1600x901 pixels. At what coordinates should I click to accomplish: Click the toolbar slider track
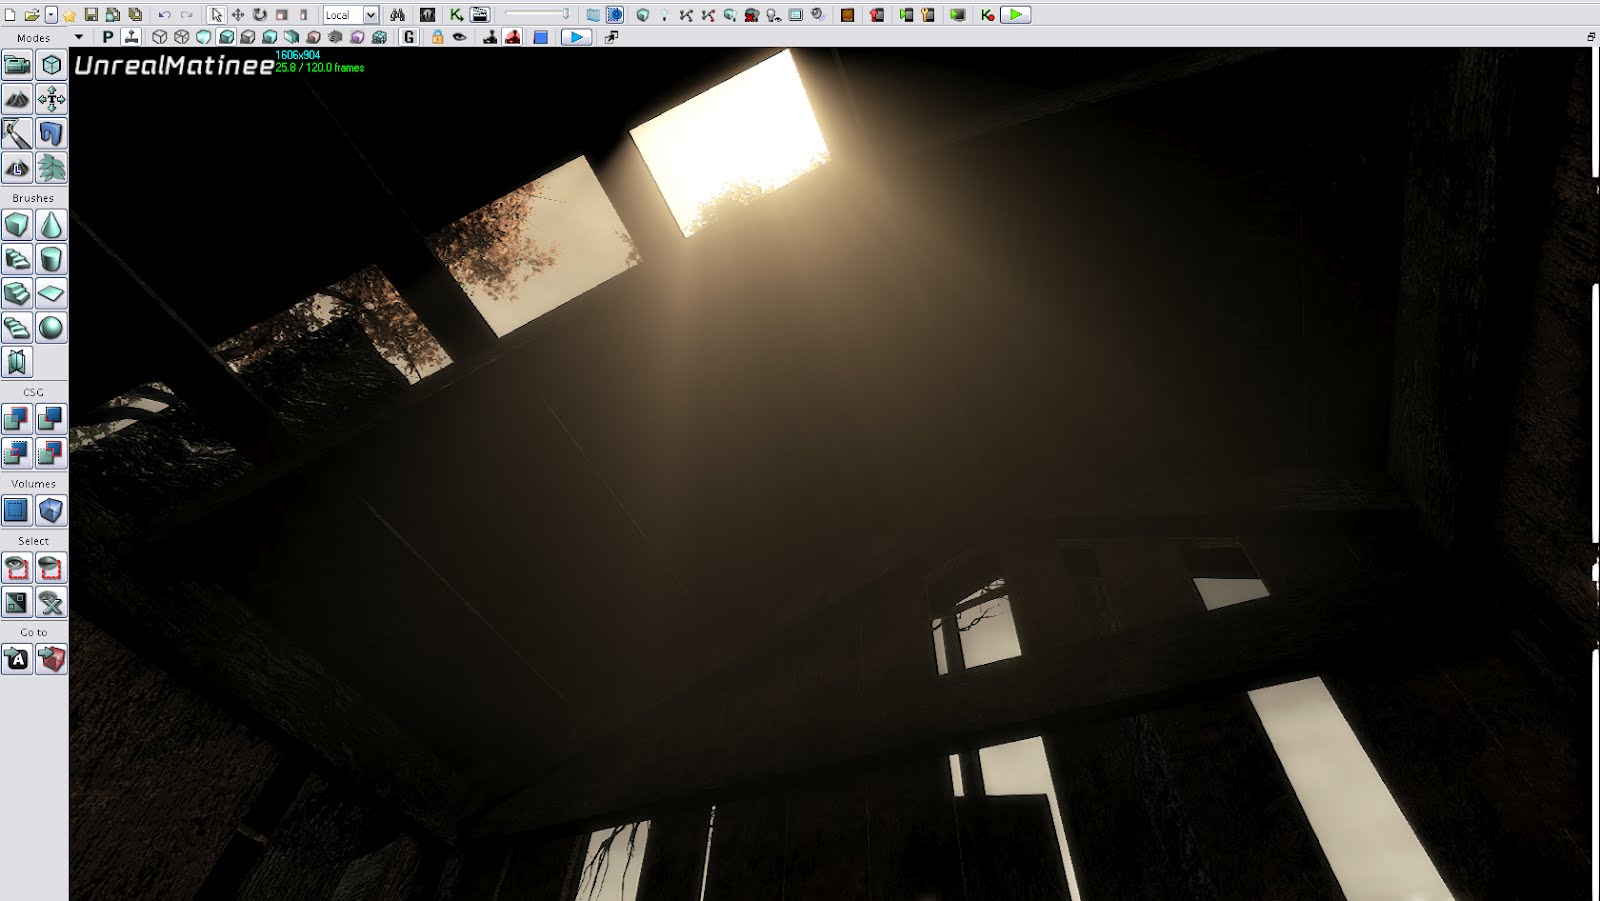coord(537,15)
